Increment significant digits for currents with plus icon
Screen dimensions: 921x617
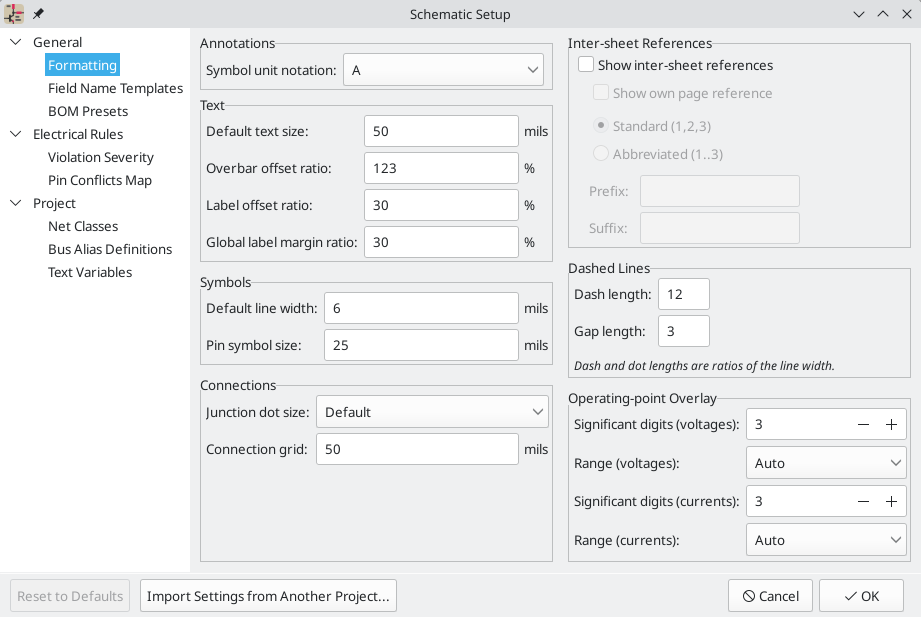click(x=890, y=501)
